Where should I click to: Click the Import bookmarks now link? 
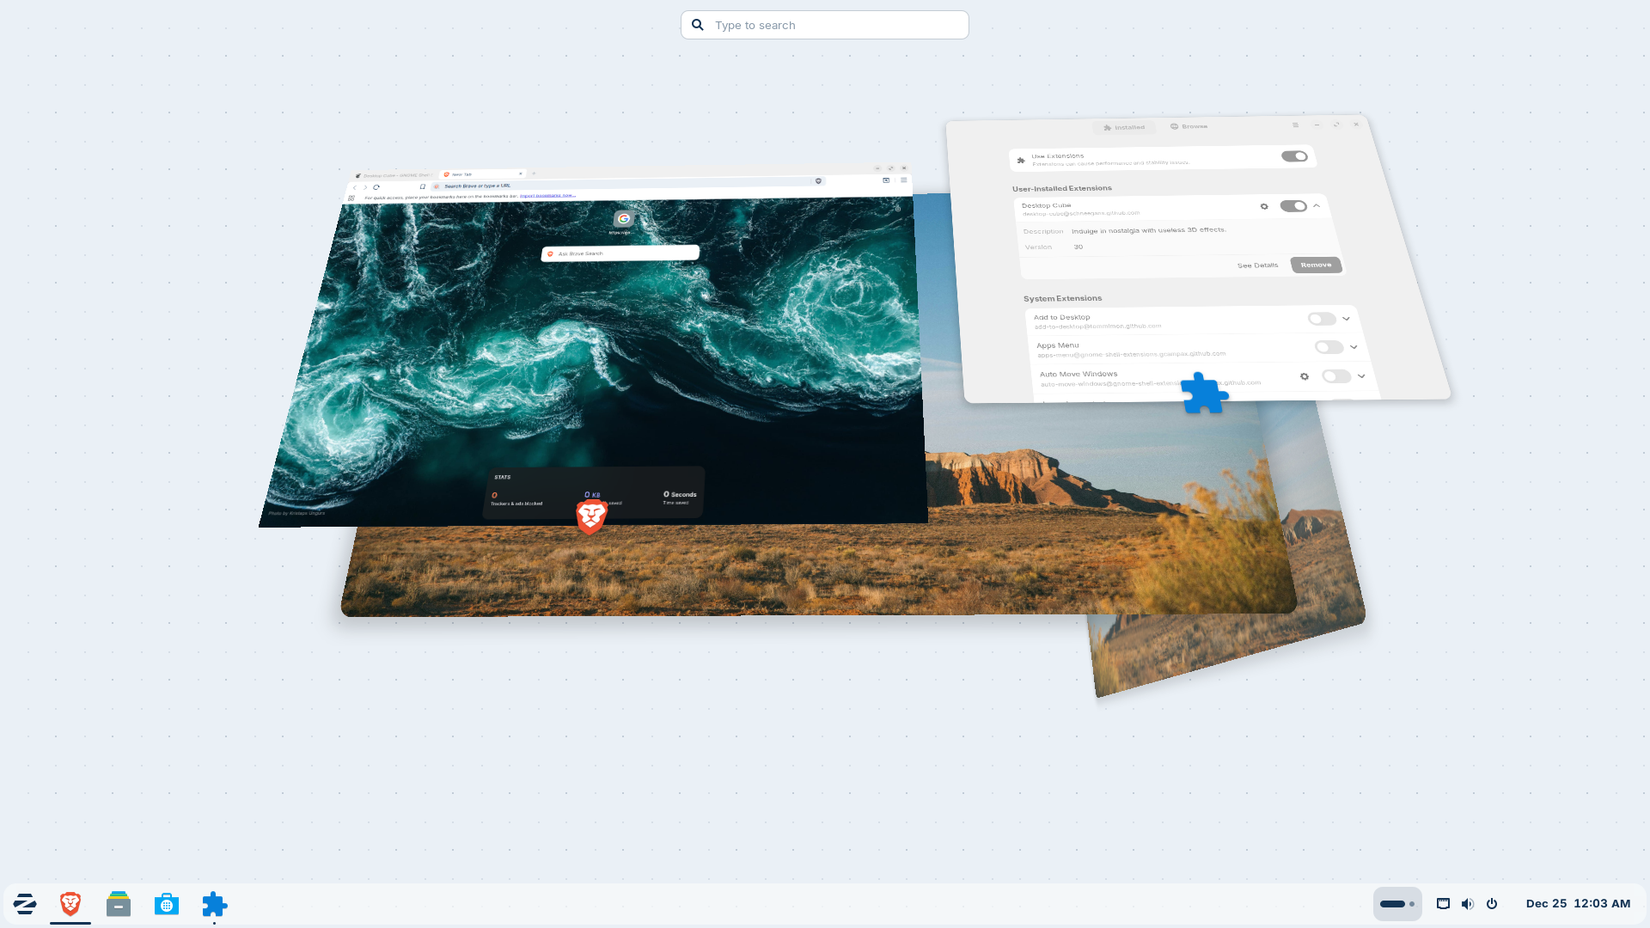click(x=547, y=196)
